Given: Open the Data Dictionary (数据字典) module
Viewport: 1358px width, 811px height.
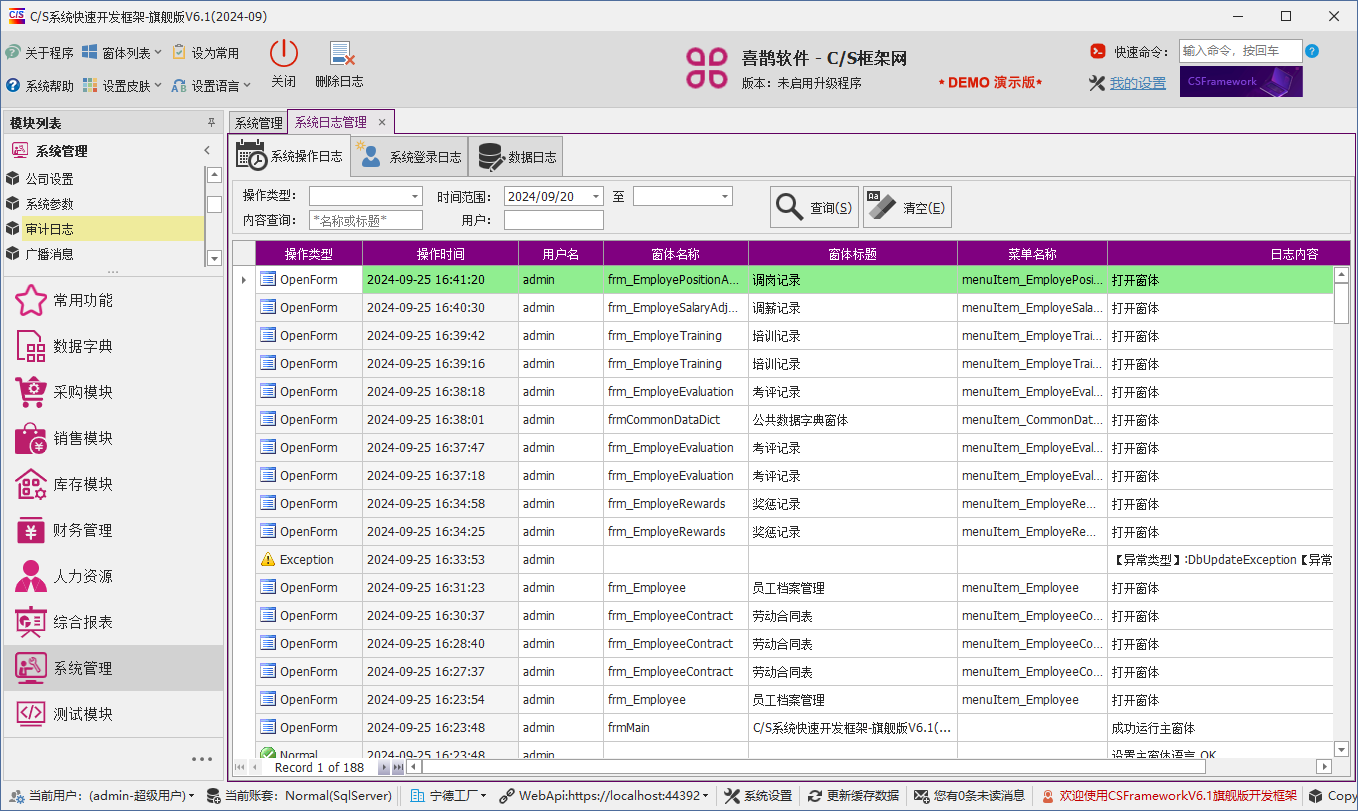Looking at the screenshot, I should [114, 346].
